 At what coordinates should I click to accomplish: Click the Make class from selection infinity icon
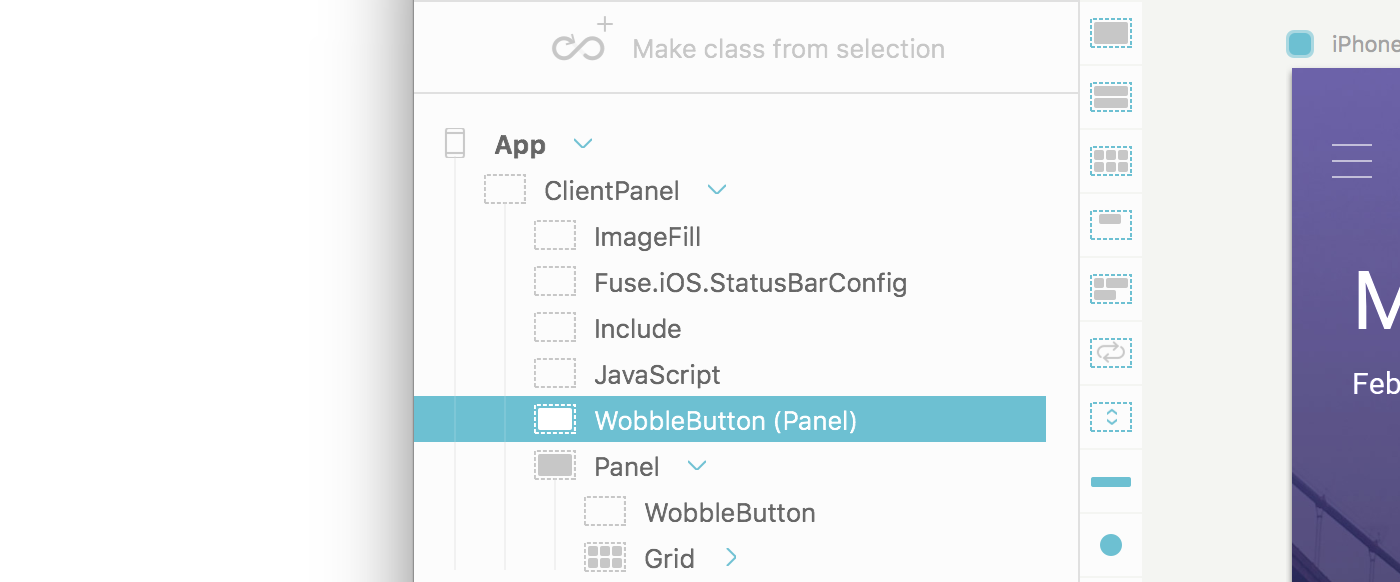(582, 43)
